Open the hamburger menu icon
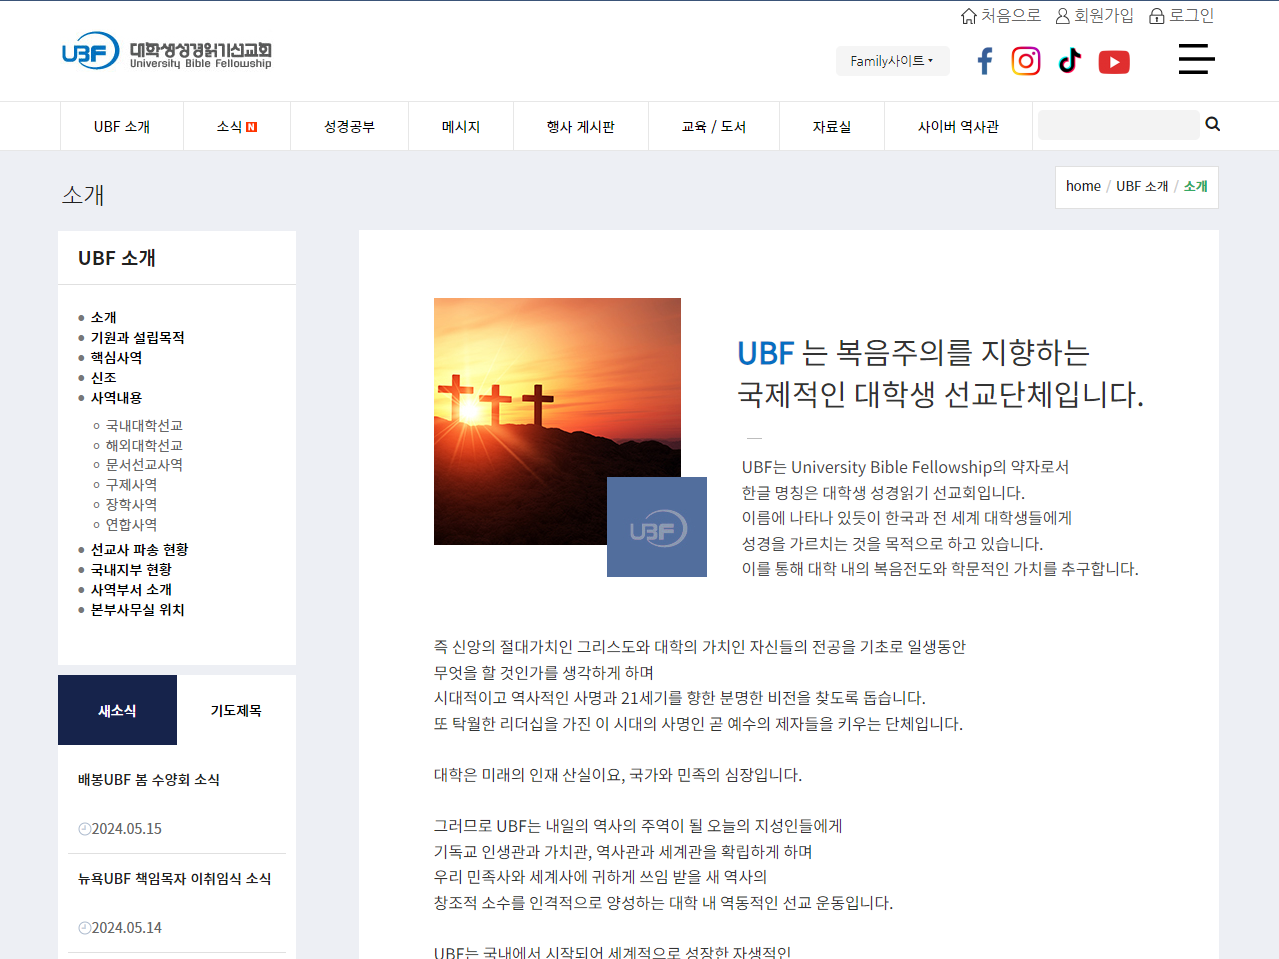 click(x=1196, y=59)
